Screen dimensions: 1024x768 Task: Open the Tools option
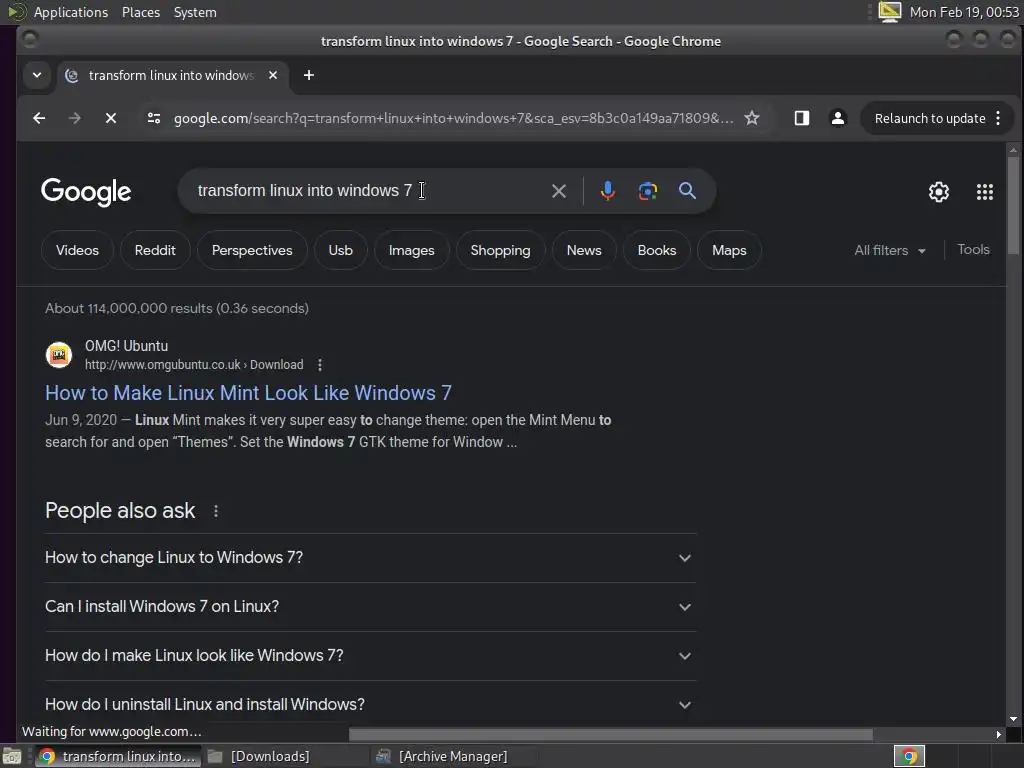click(973, 249)
